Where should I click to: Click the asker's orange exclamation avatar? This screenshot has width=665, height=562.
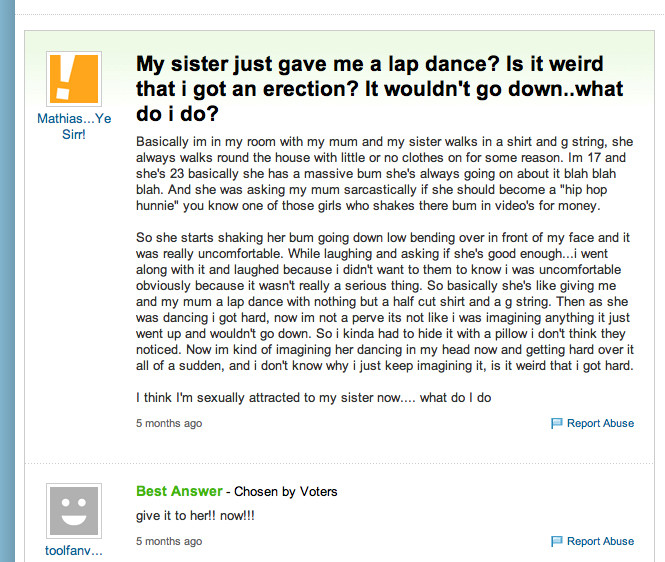[x=73, y=78]
